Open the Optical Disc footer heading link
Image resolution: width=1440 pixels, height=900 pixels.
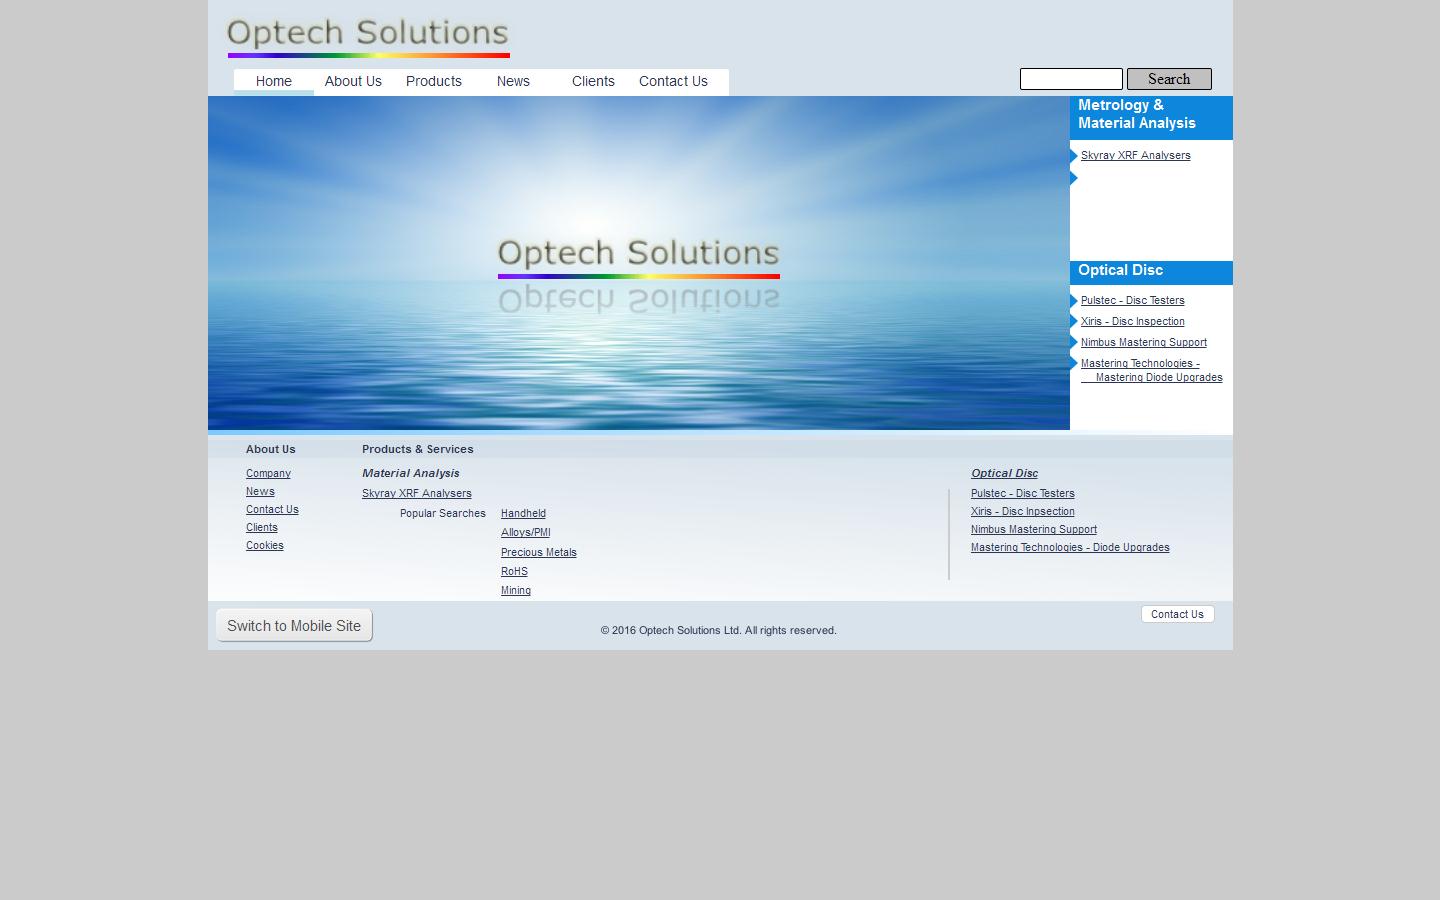pyautogui.click(x=1004, y=474)
